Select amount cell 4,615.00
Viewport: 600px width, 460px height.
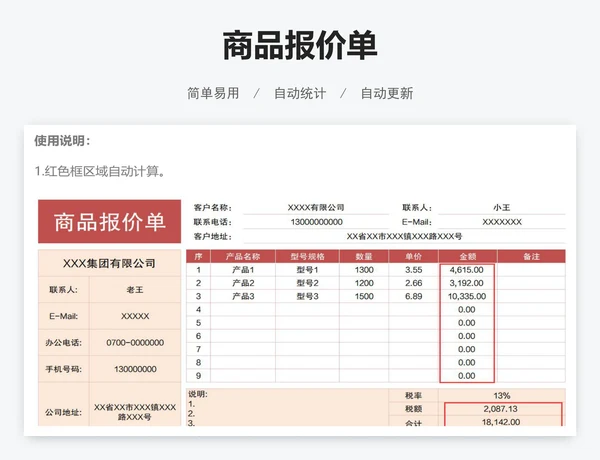467,270
